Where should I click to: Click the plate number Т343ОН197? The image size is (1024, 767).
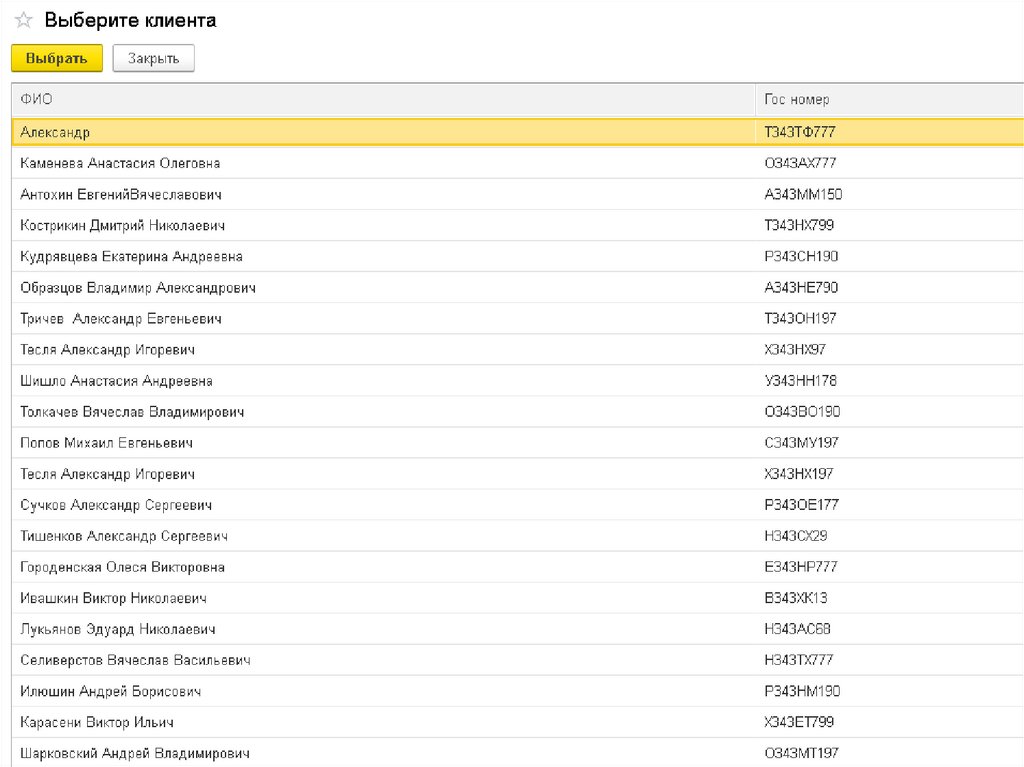tap(800, 319)
